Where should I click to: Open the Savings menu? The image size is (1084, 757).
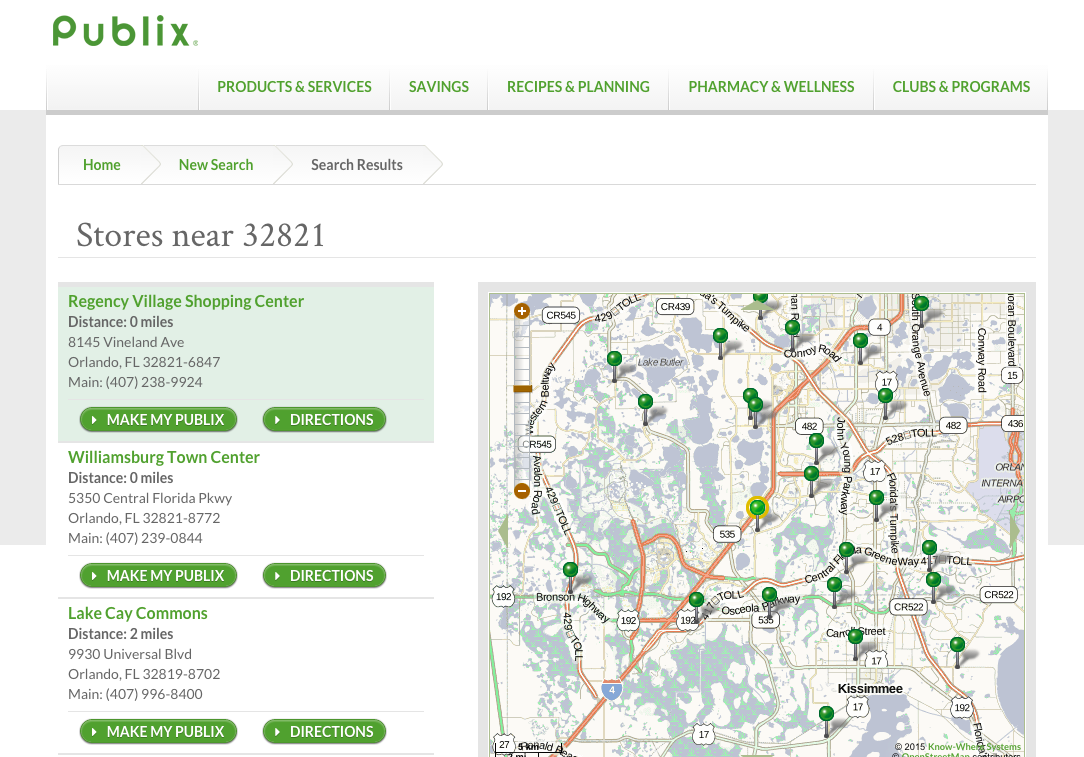438,87
